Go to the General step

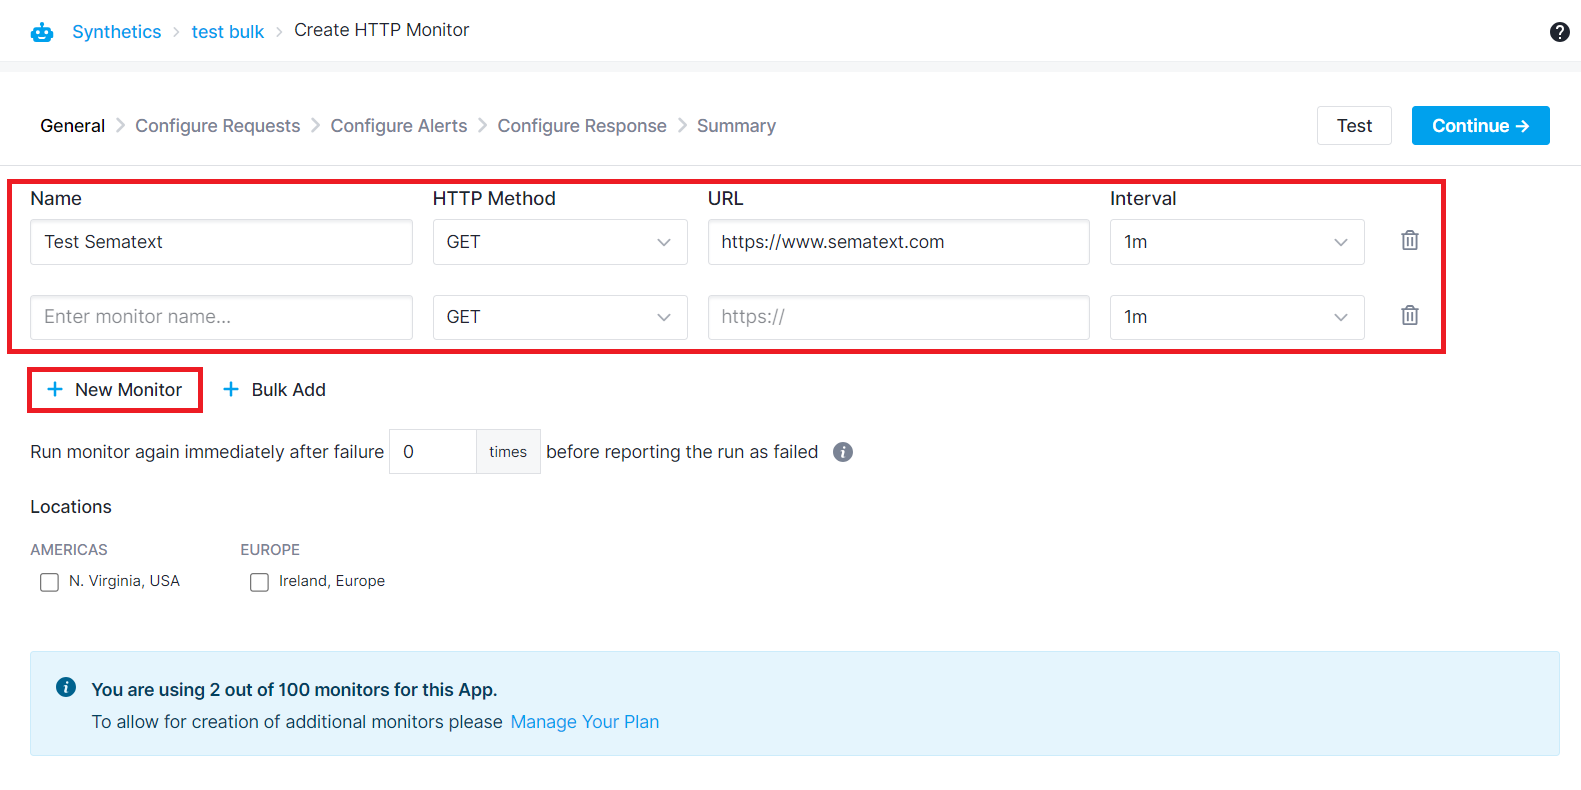pyautogui.click(x=72, y=126)
